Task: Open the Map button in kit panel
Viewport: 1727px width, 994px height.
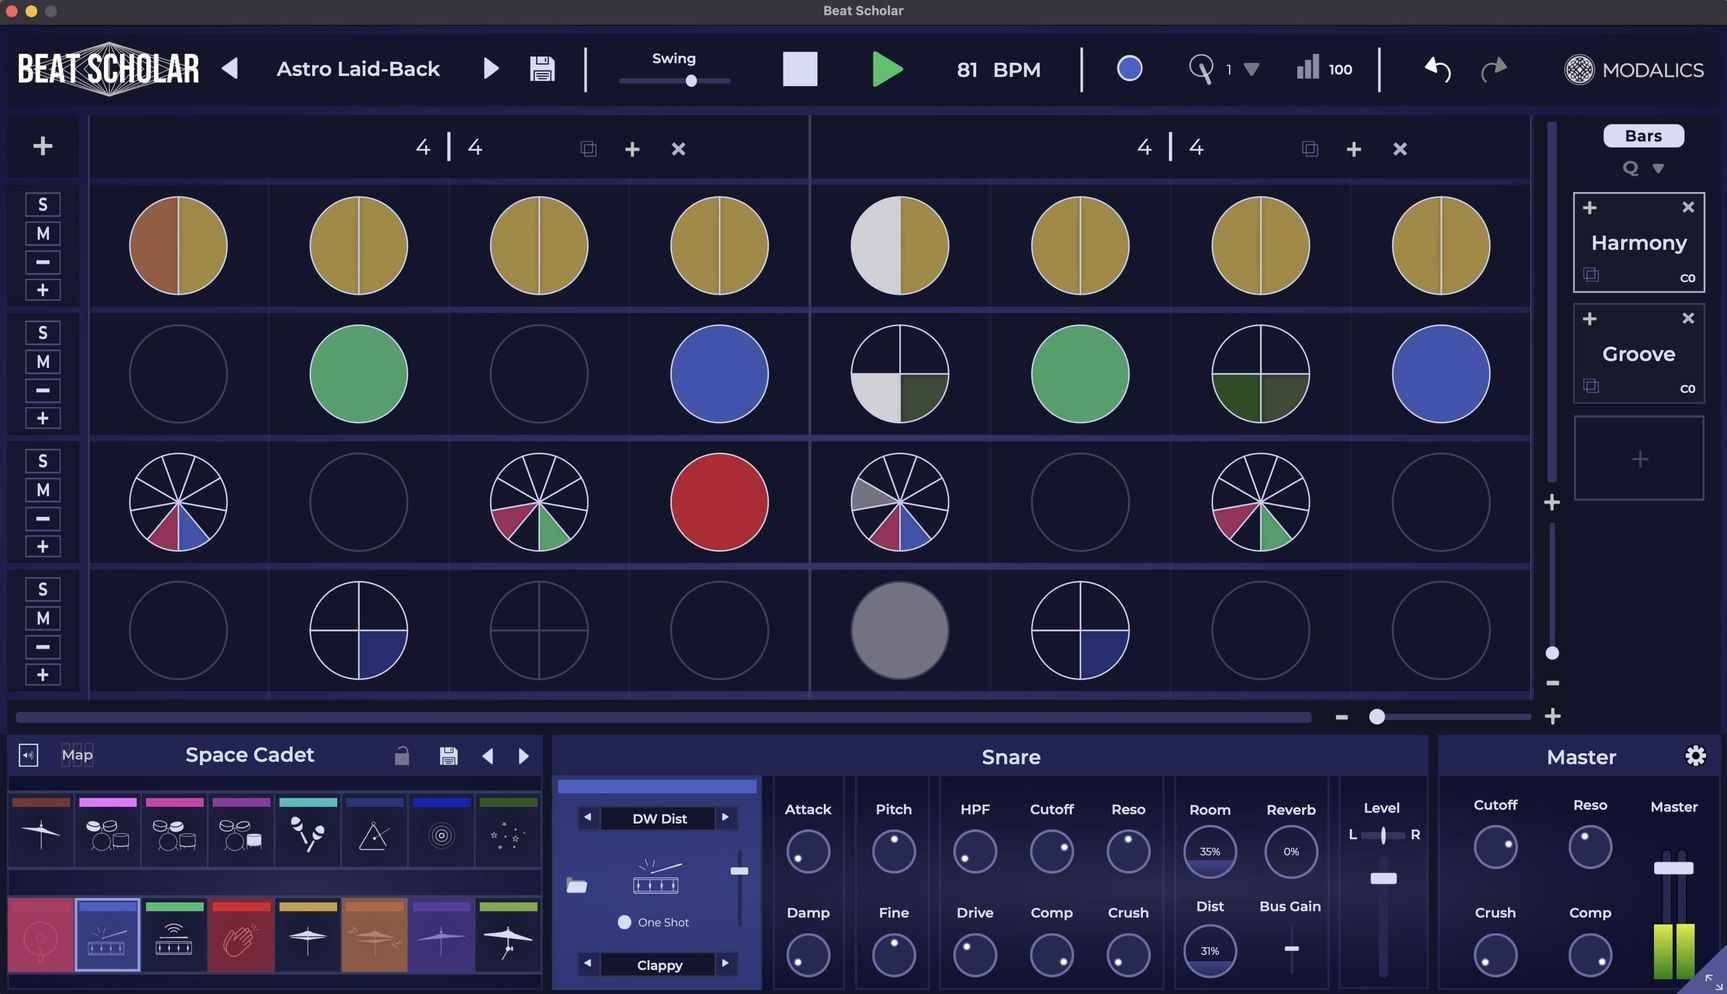Action: (77, 755)
